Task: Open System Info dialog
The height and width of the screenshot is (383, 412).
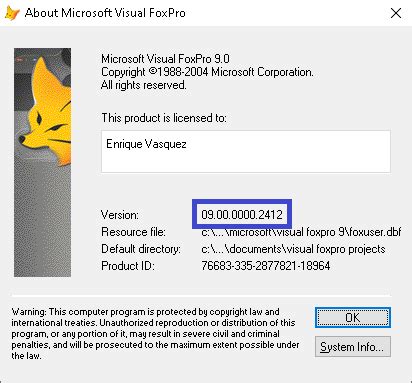Action: [x=353, y=347]
